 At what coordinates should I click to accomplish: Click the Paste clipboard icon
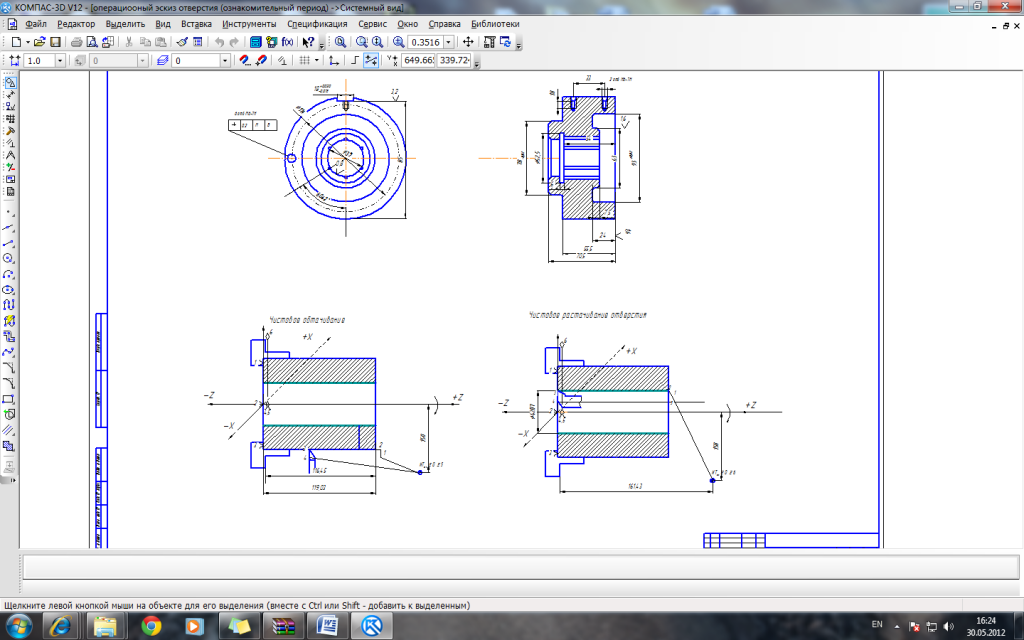pyautogui.click(x=160, y=42)
